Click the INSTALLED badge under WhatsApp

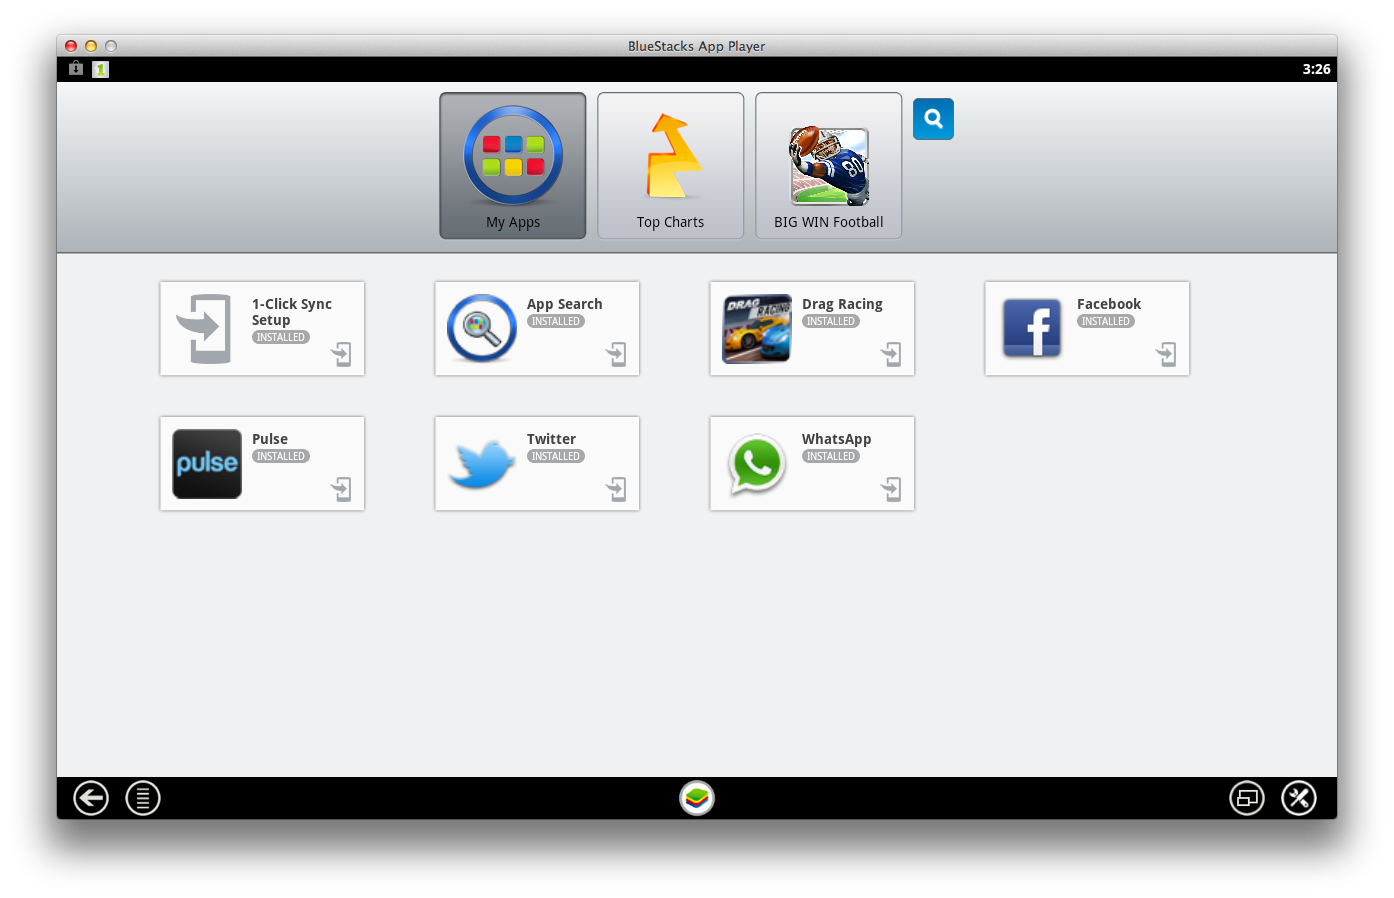point(831,456)
